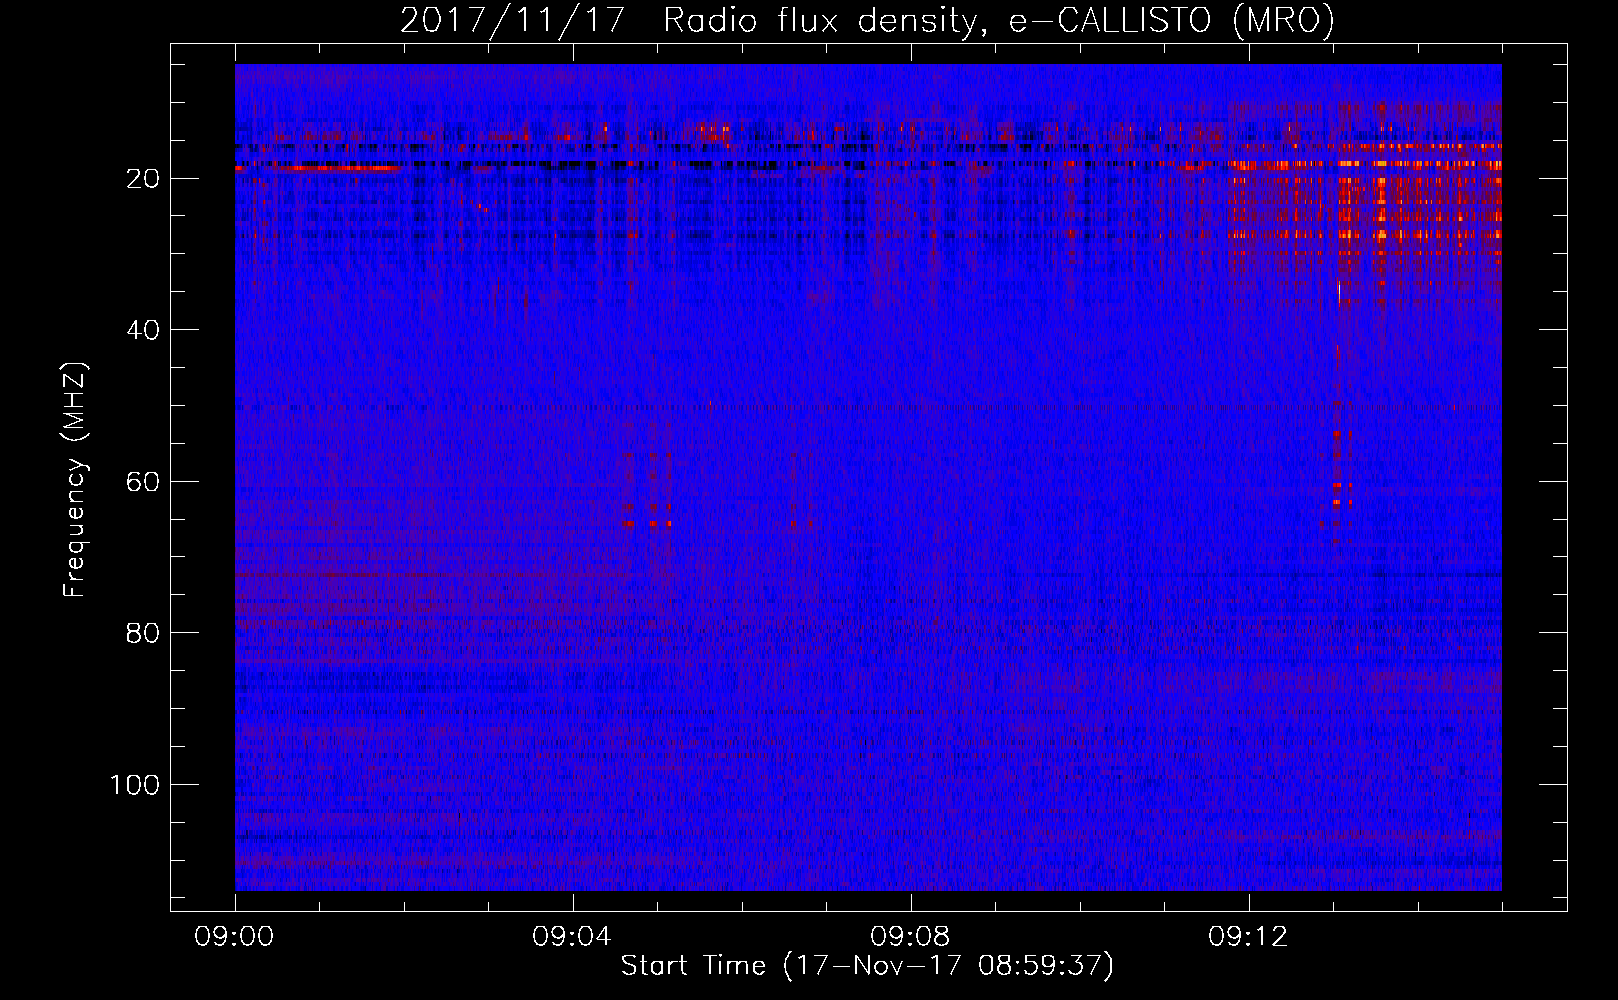Click the 09:08 time tick label
This screenshot has width=1618, height=1000.
910,937
